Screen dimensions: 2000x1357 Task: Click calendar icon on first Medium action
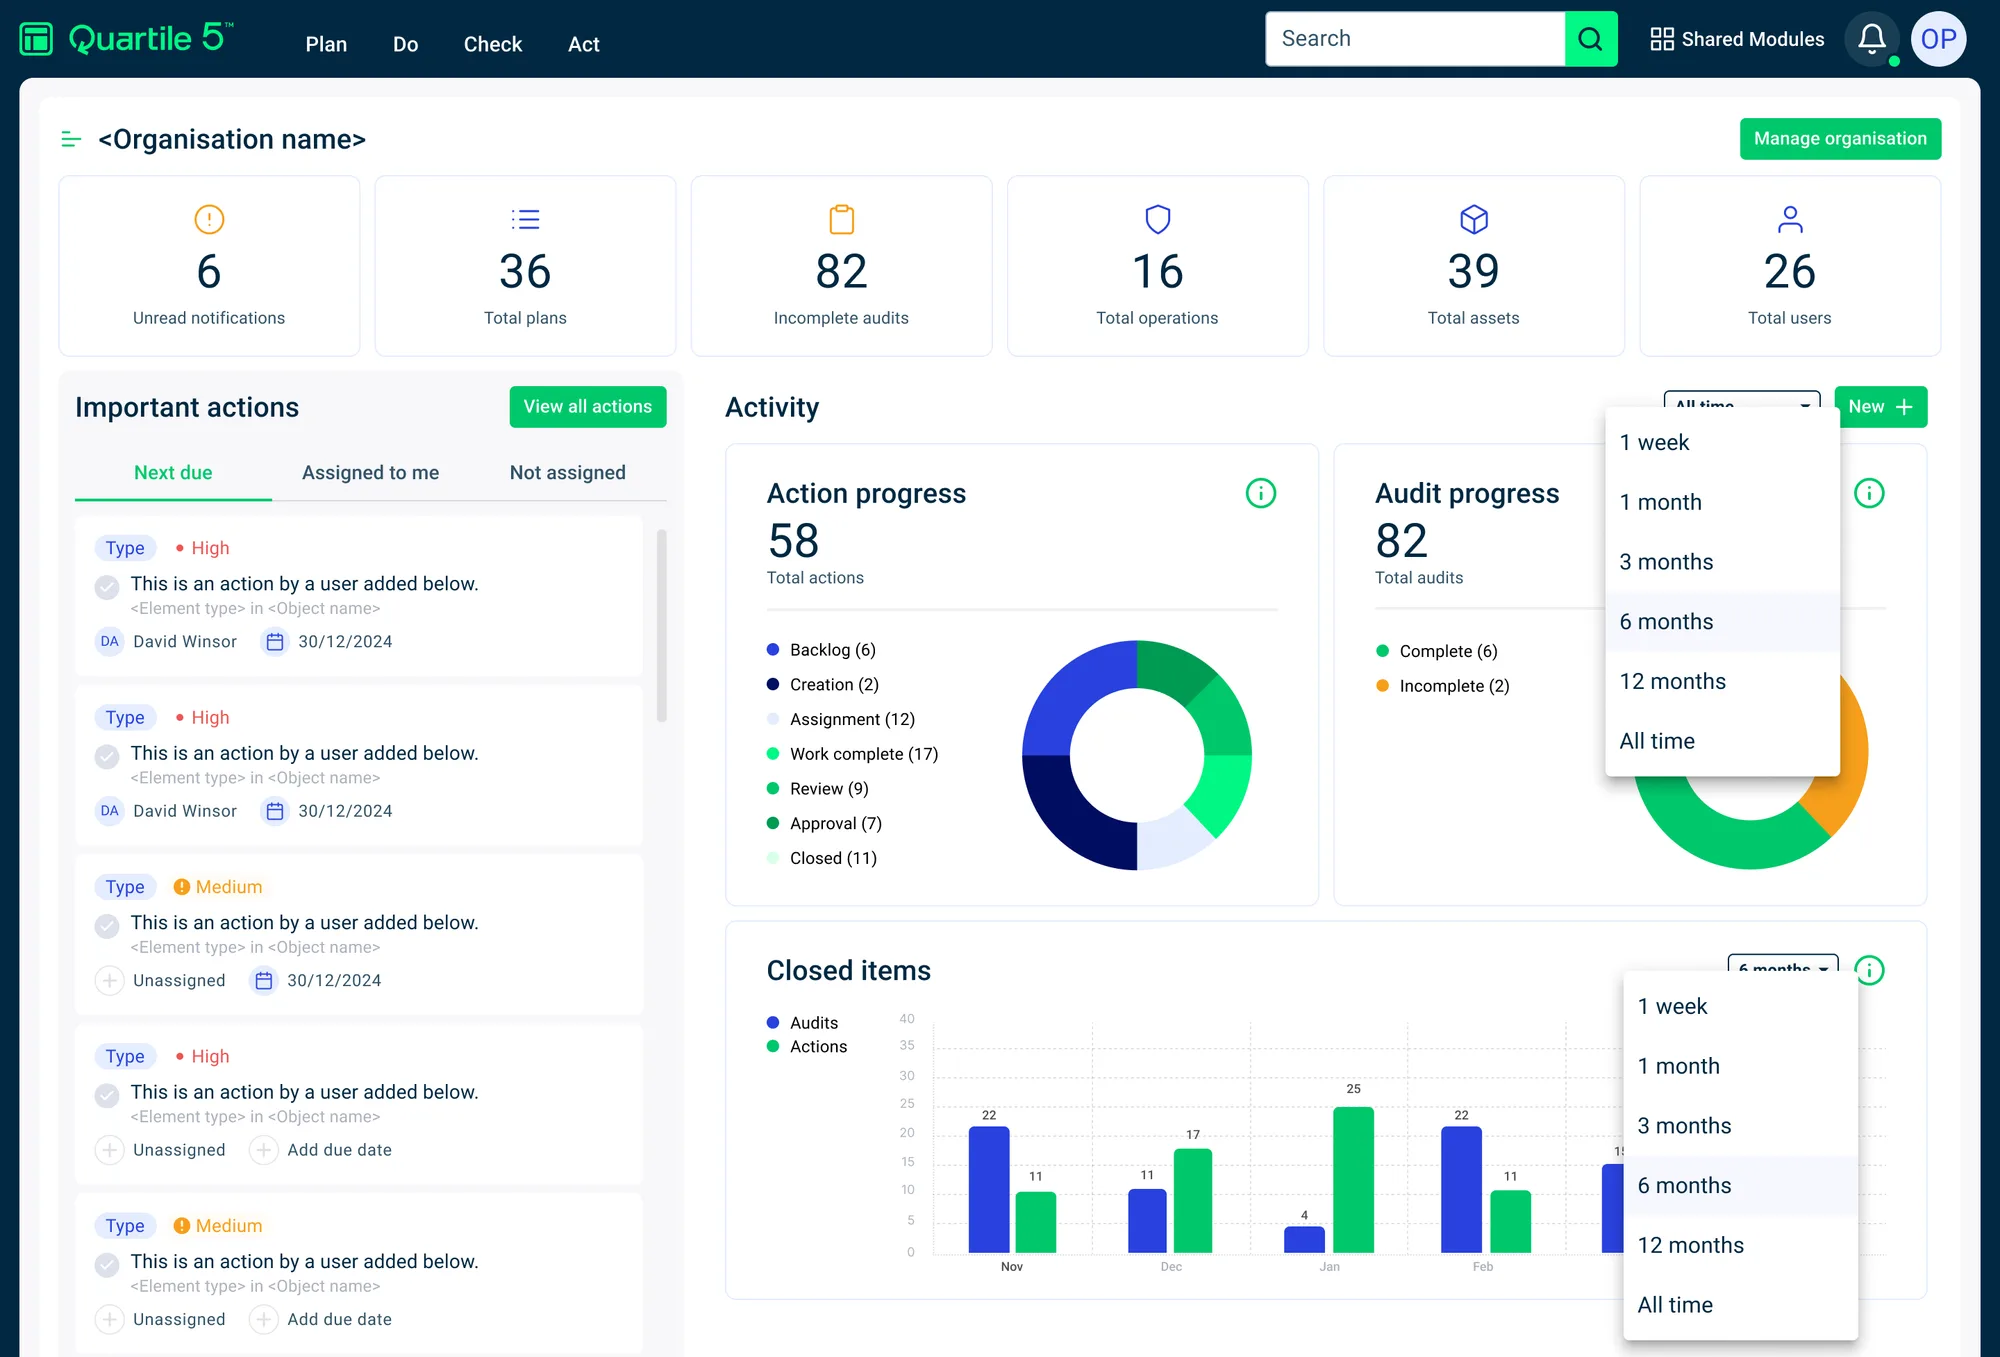[x=264, y=981]
